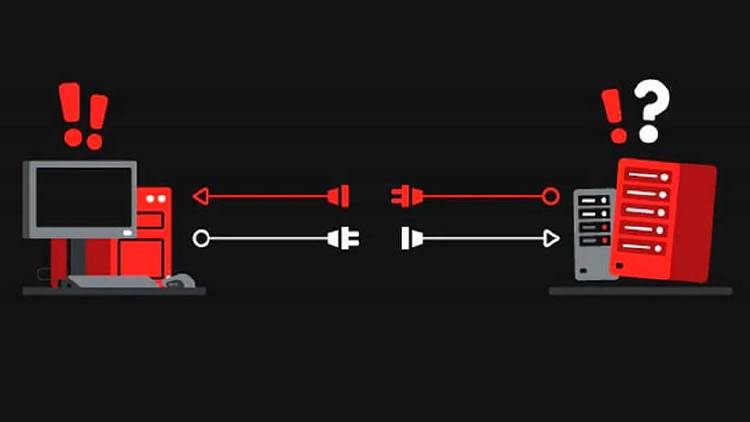Click the white right-pointing arrowhead
This screenshot has width=750, height=422.
(551, 238)
